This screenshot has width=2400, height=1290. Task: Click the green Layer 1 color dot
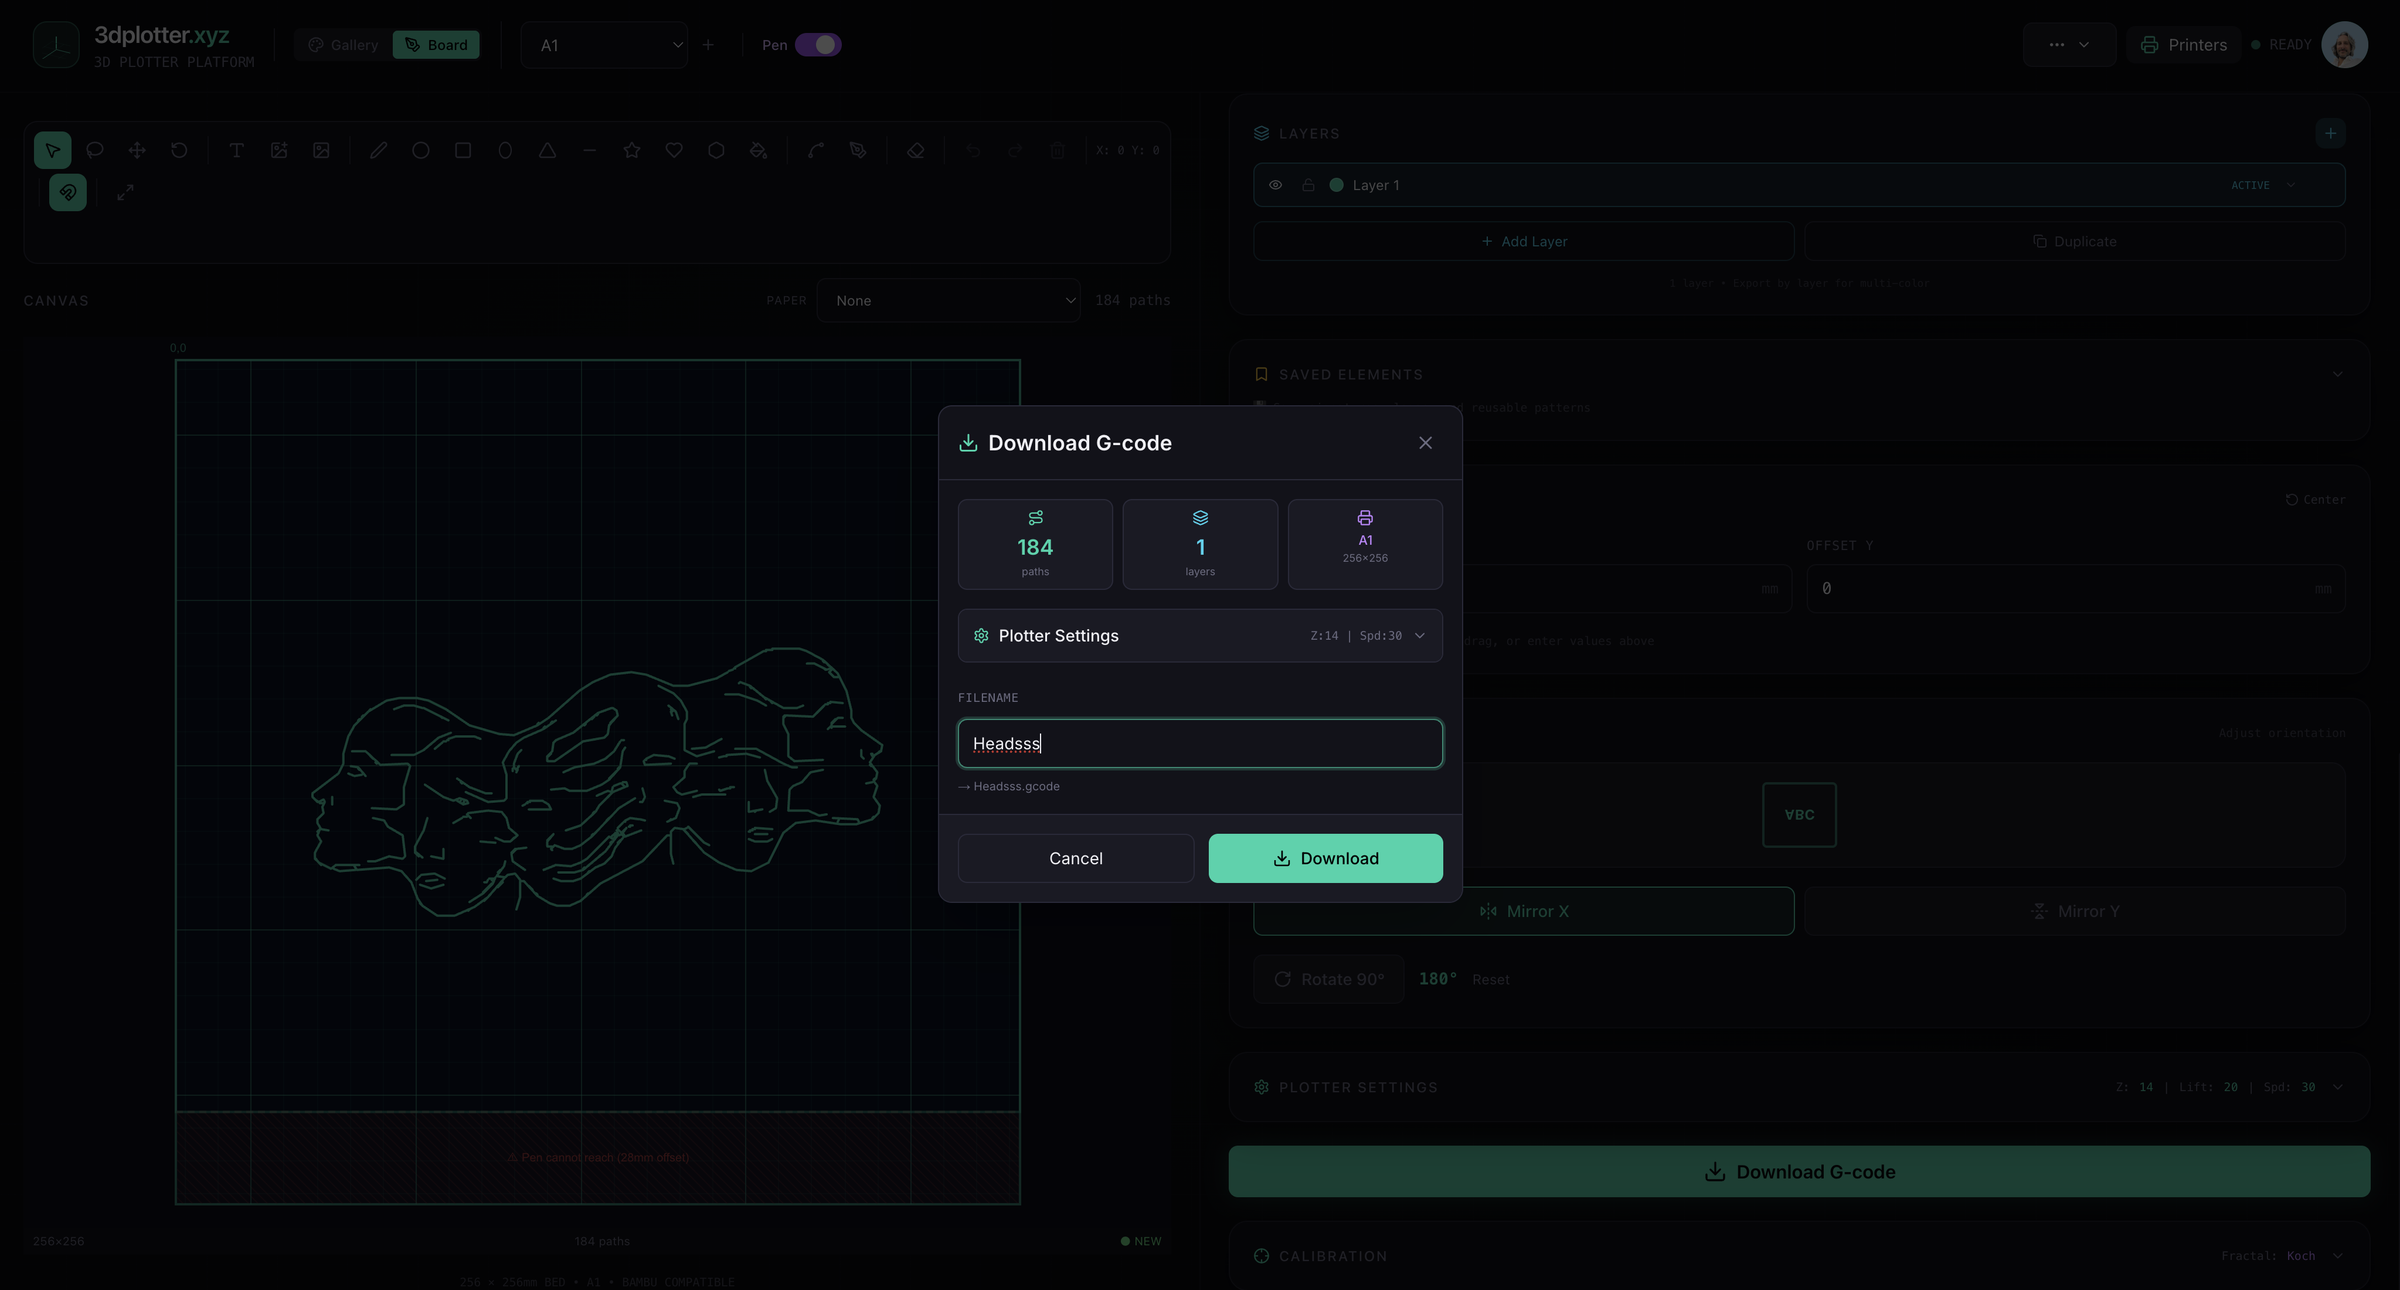pyautogui.click(x=1336, y=185)
